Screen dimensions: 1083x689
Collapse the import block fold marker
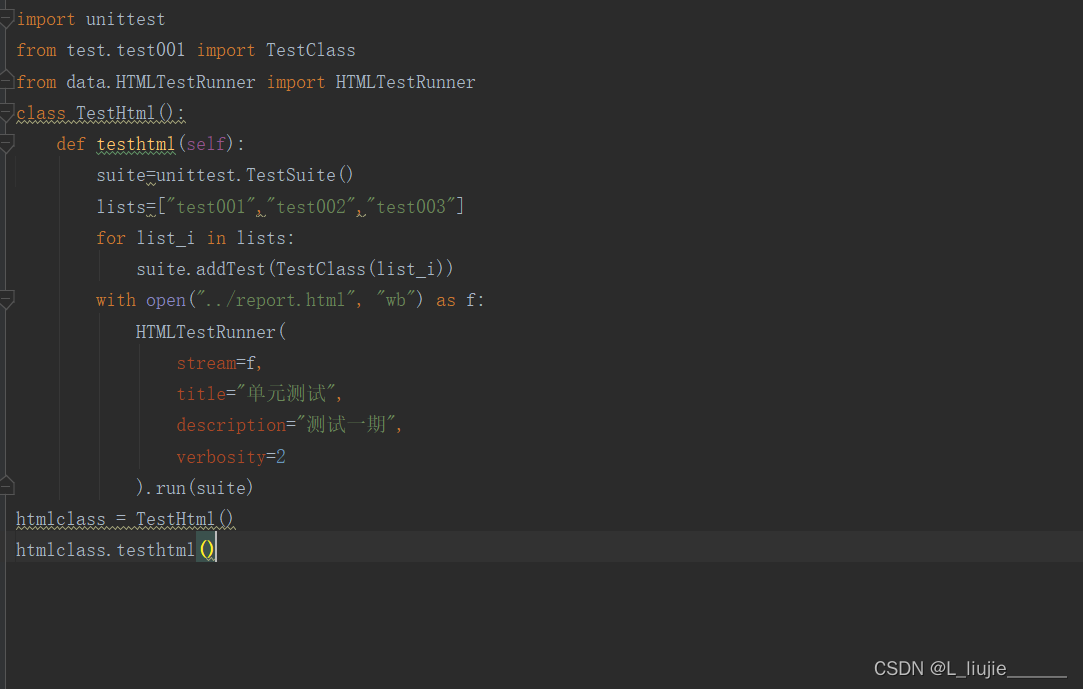6,19
